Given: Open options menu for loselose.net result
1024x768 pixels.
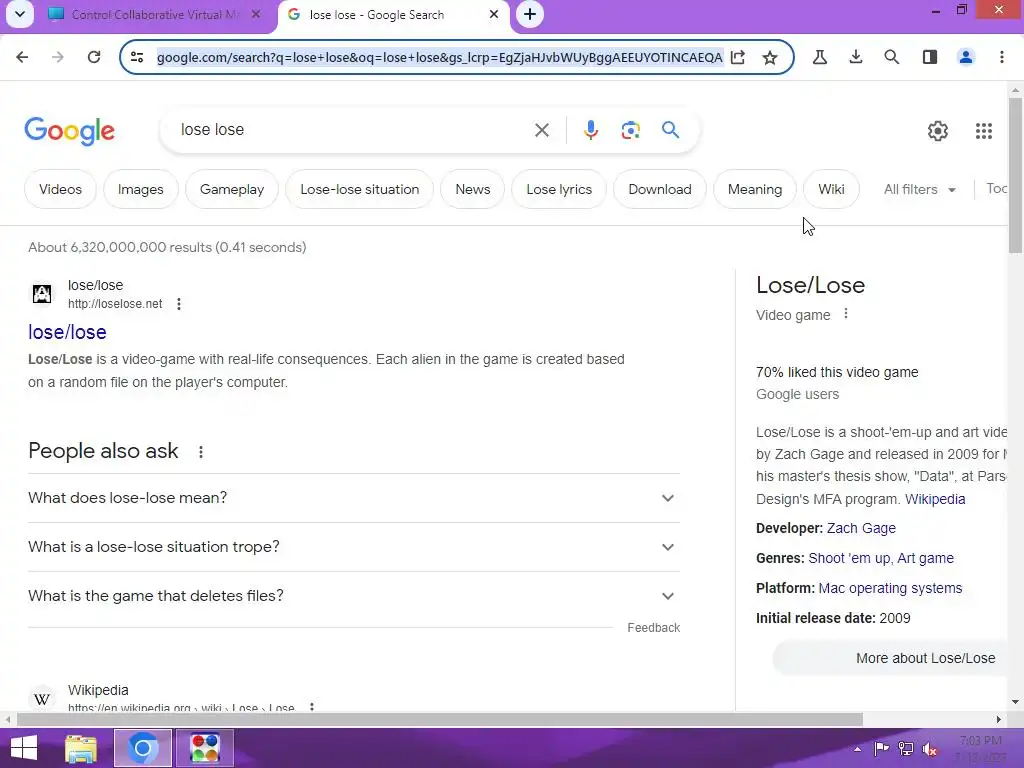Looking at the screenshot, I should [x=178, y=304].
